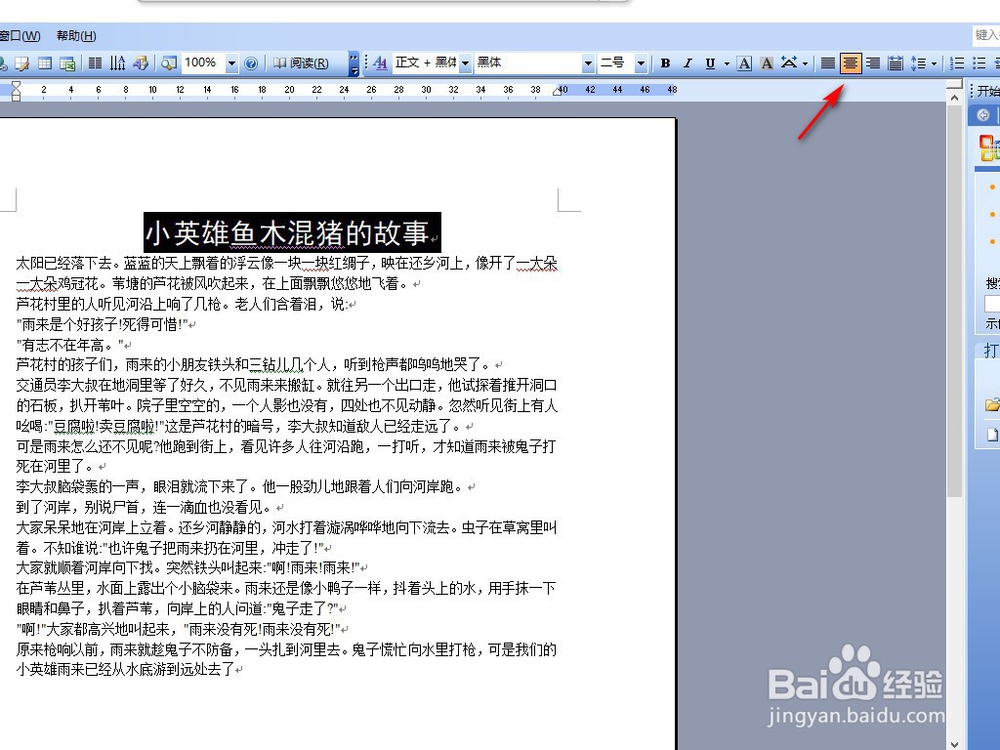The width and height of the screenshot is (1000, 750).
Task: Expand the standard toolbar options chevron
Action: (354, 63)
